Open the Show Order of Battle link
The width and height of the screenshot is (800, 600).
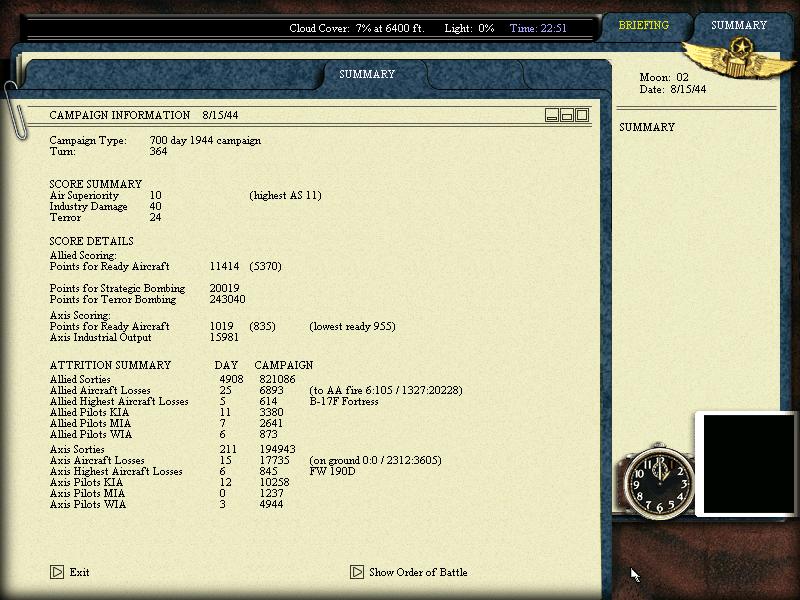click(x=418, y=572)
